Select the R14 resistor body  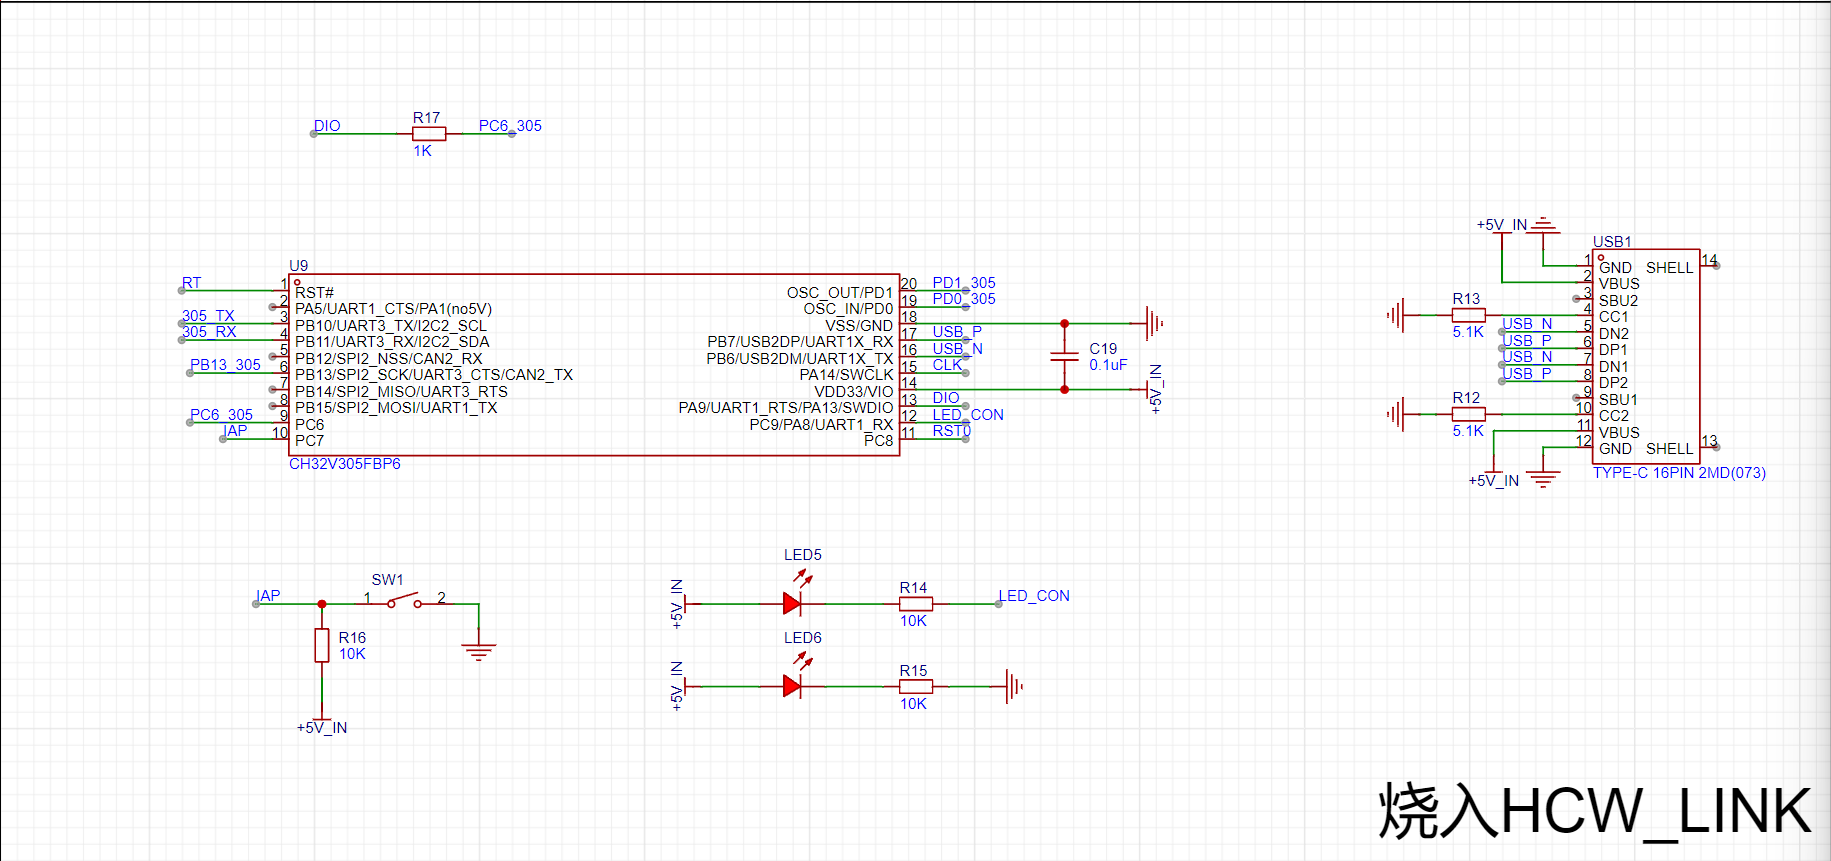point(915,603)
